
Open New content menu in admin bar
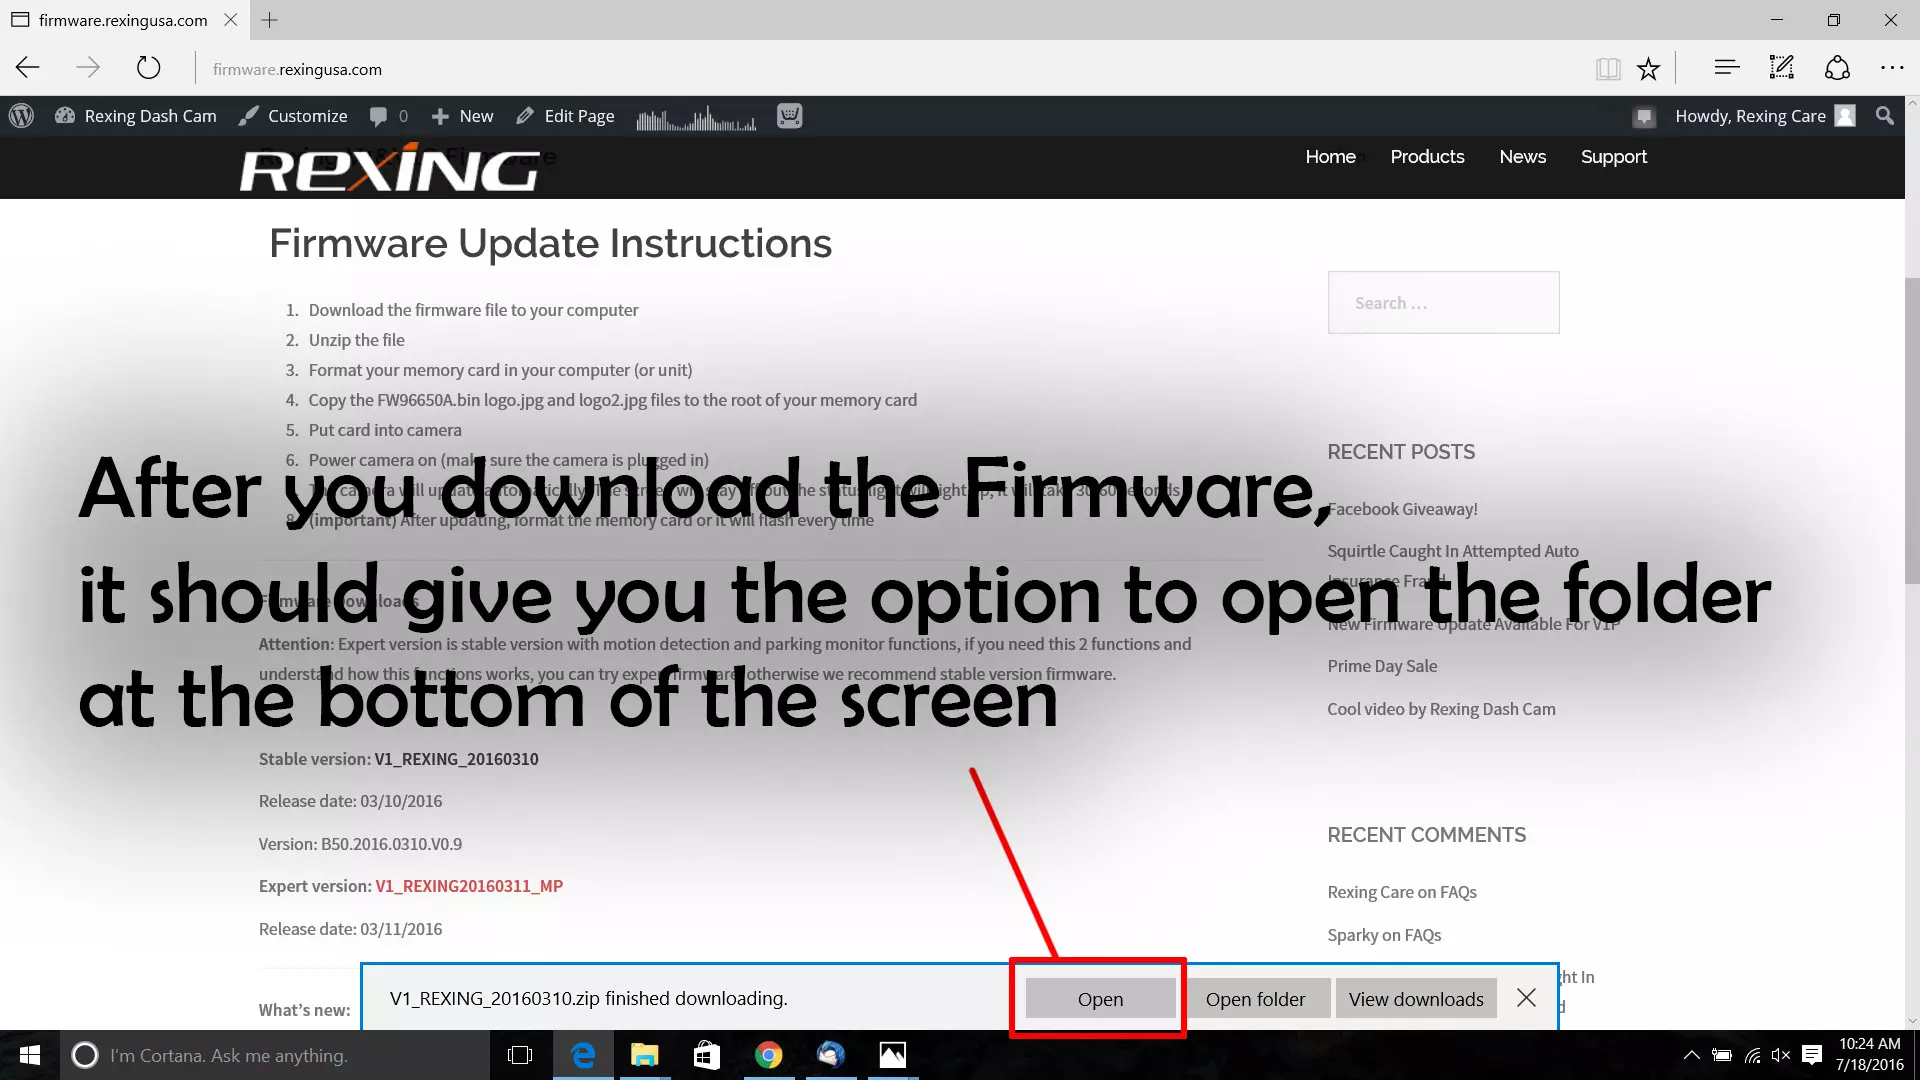click(463, 116)
